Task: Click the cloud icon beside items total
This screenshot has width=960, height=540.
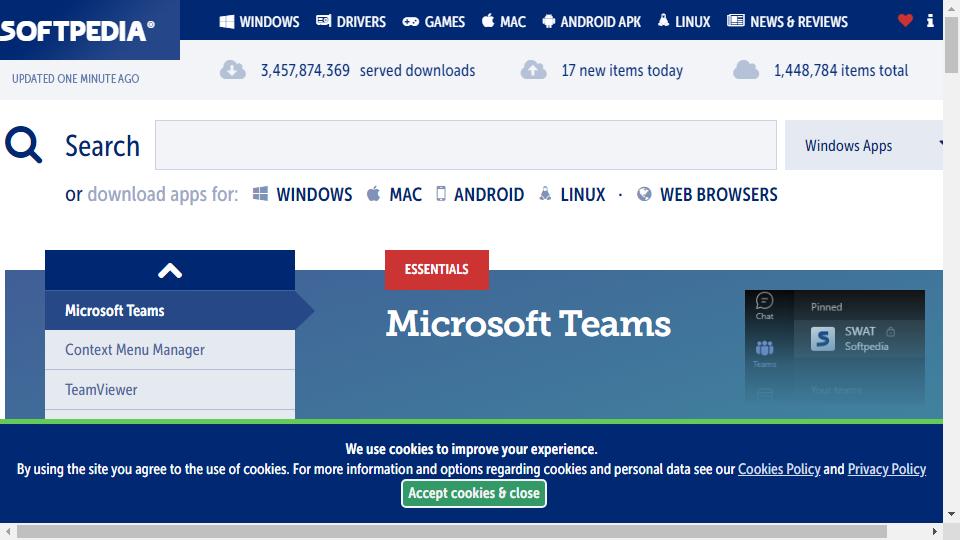Action: tap(746, 70)
